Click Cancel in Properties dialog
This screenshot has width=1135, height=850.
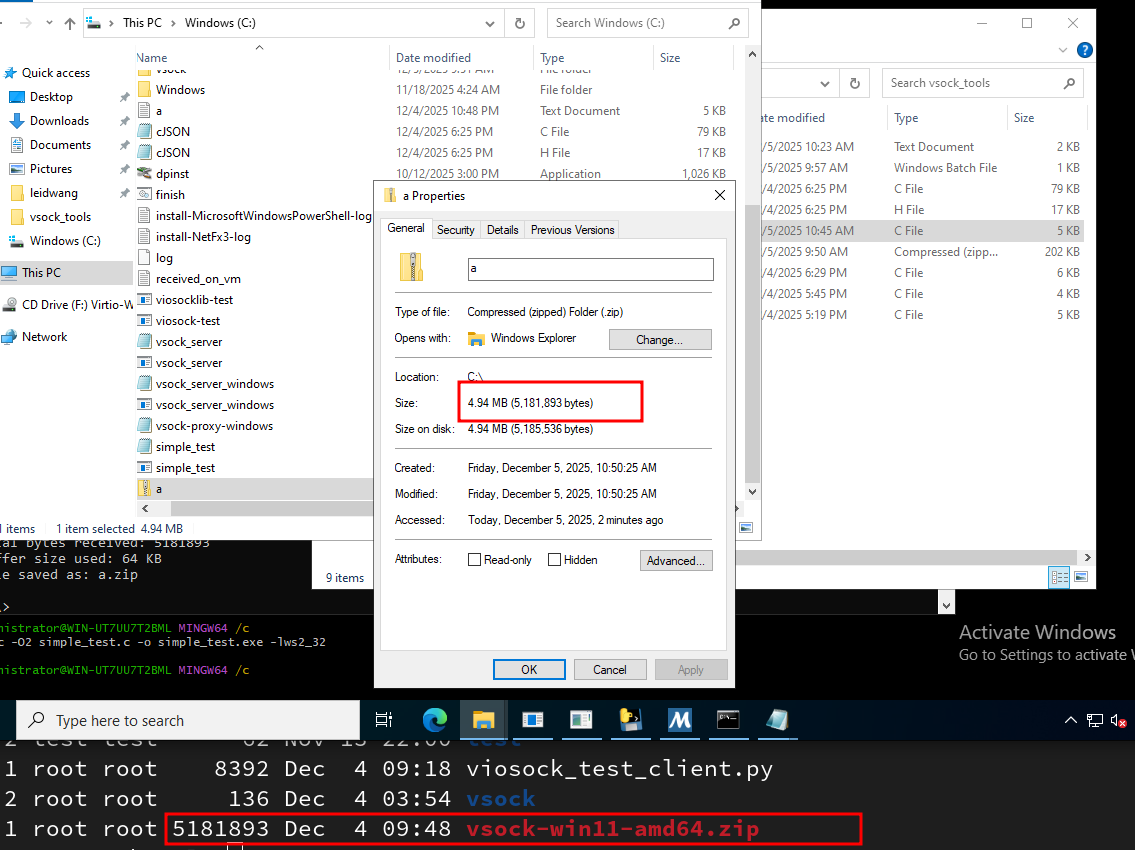click(609, 670)
